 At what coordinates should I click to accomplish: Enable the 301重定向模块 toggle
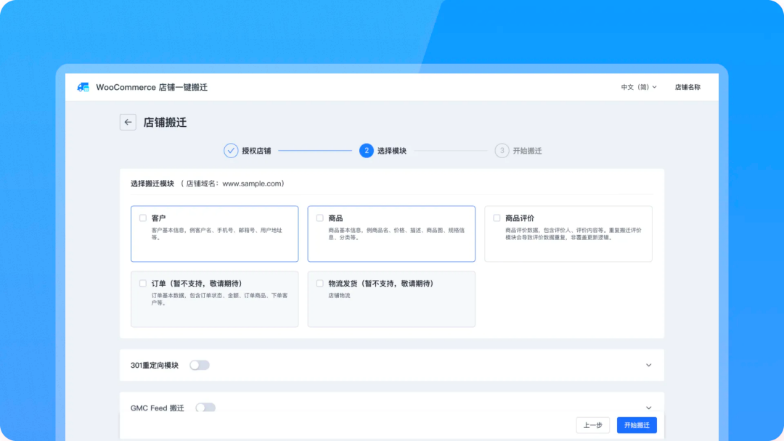pos(200,365)
